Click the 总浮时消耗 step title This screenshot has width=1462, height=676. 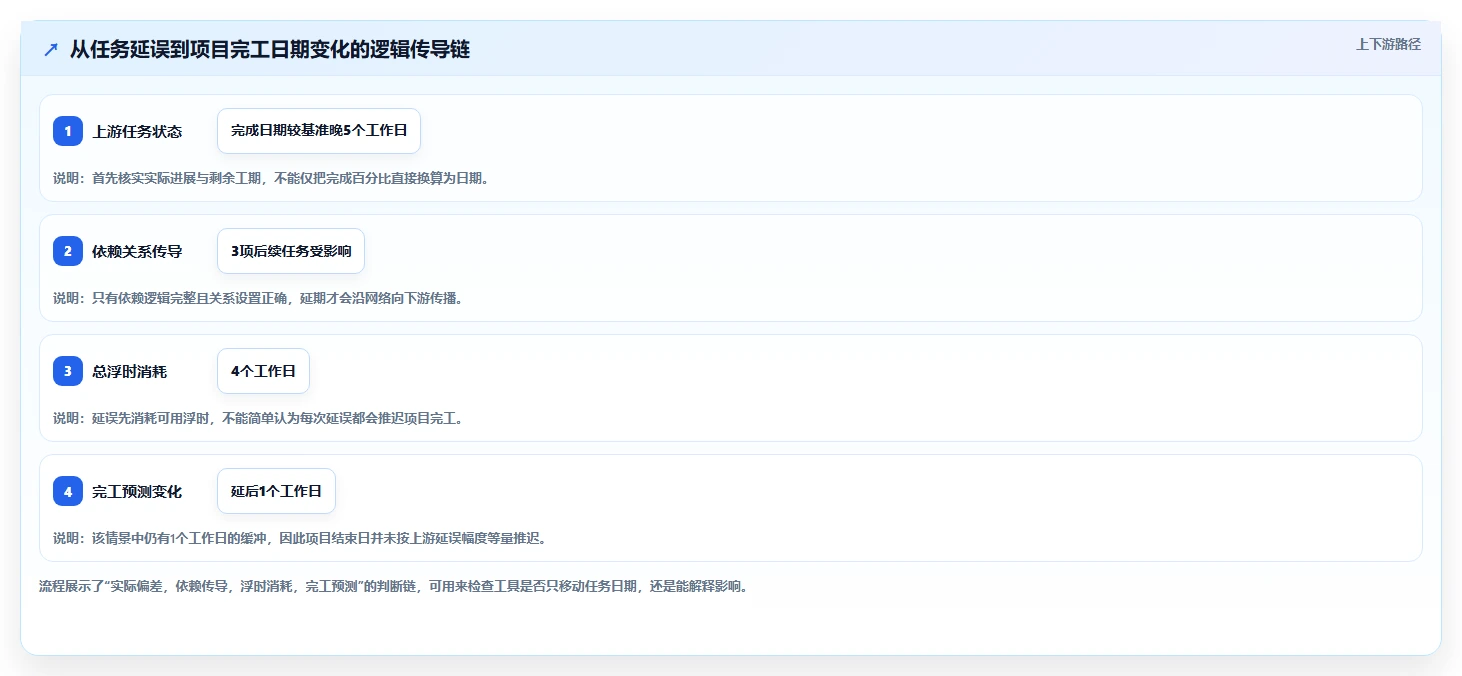tap(130, 371)
